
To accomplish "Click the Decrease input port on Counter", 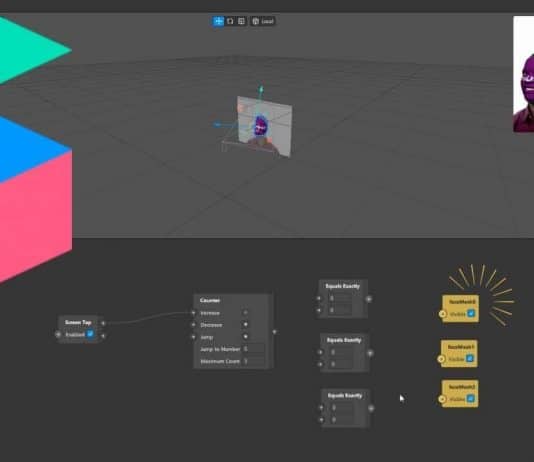I will 193,325.
